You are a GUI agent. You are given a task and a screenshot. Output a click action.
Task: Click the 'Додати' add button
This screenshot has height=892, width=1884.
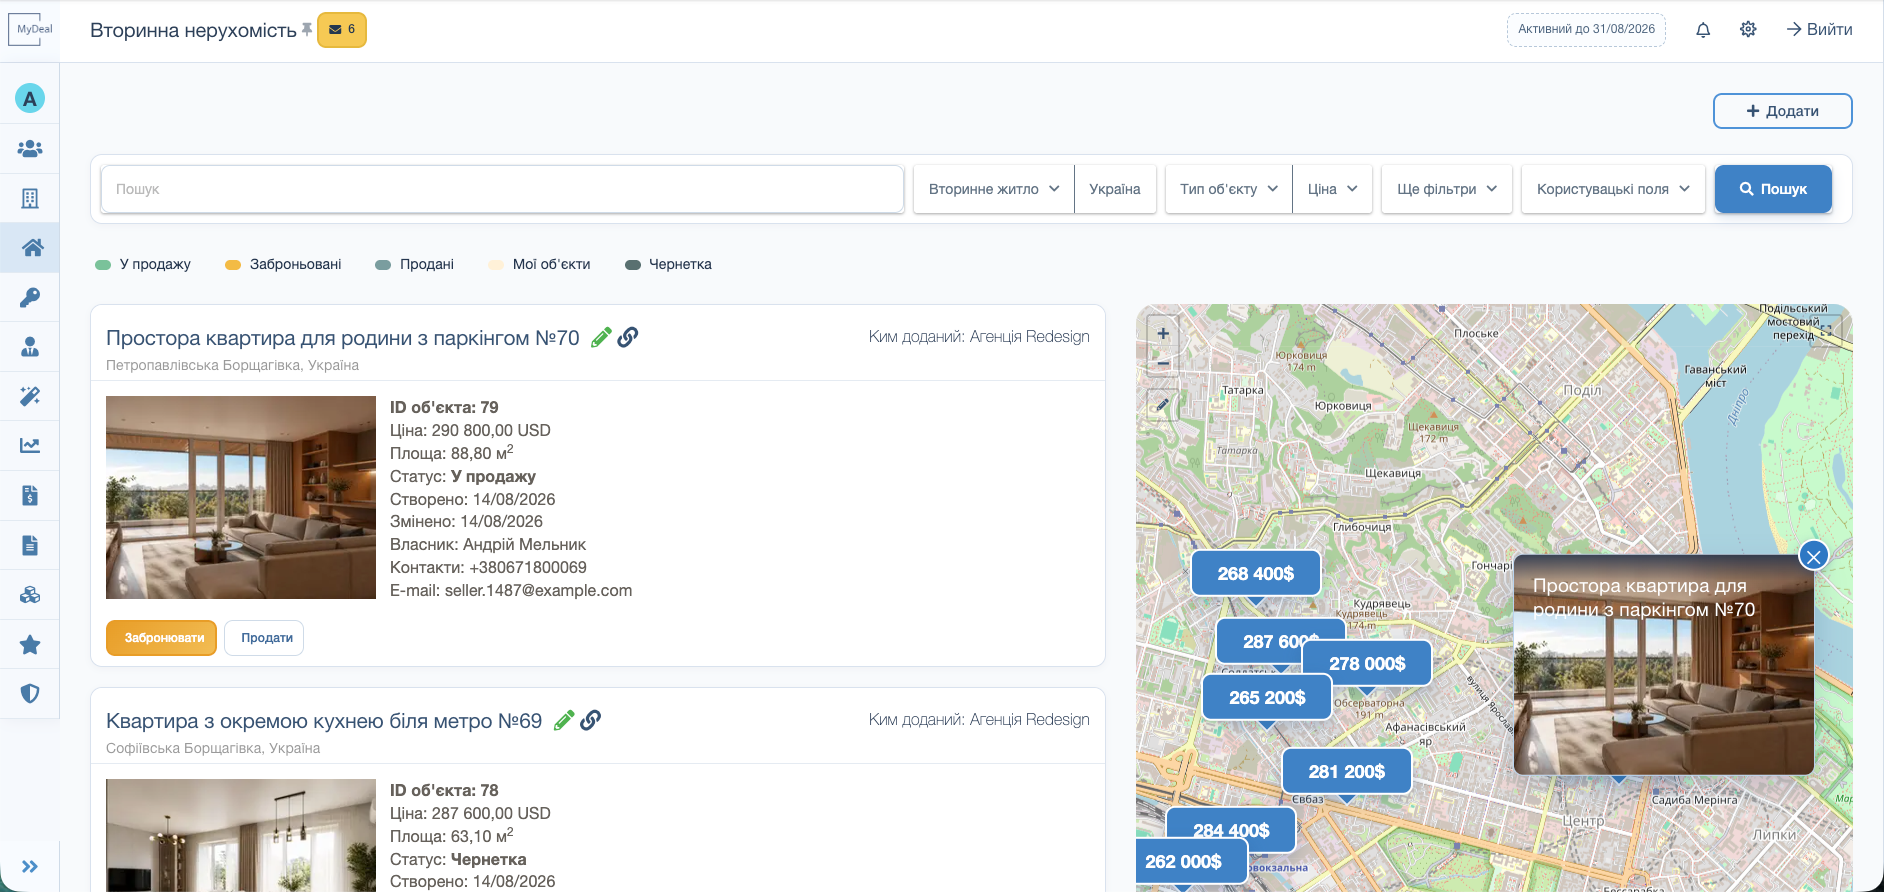point(1782,111)
